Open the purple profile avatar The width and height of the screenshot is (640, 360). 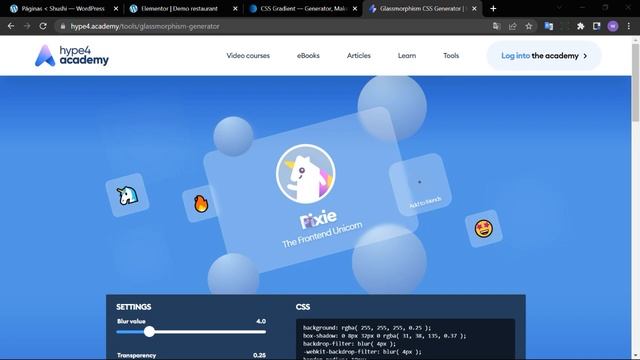tap(613, 26)
